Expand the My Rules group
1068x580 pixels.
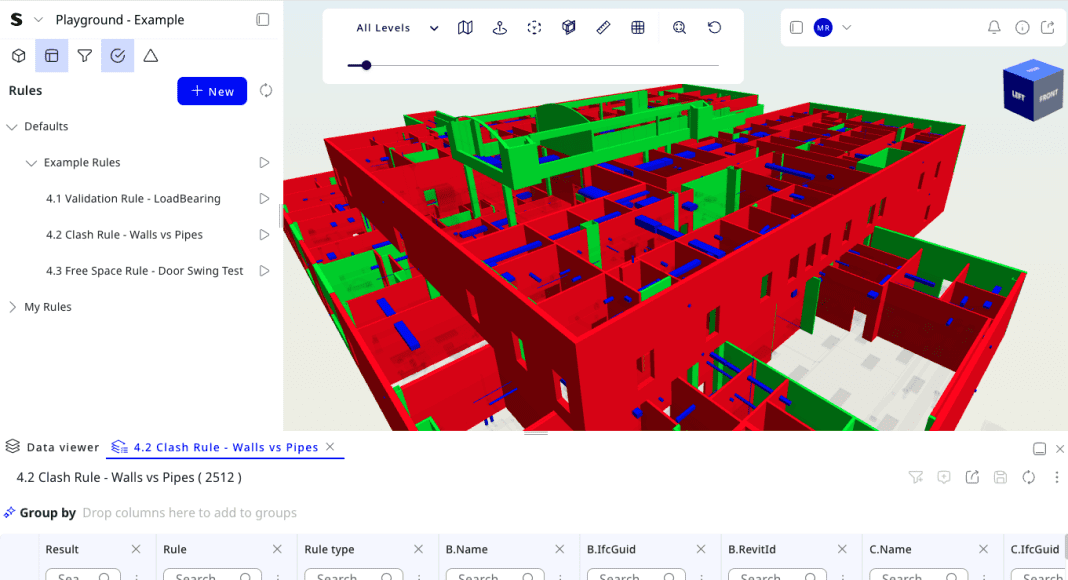click(13, 307)
